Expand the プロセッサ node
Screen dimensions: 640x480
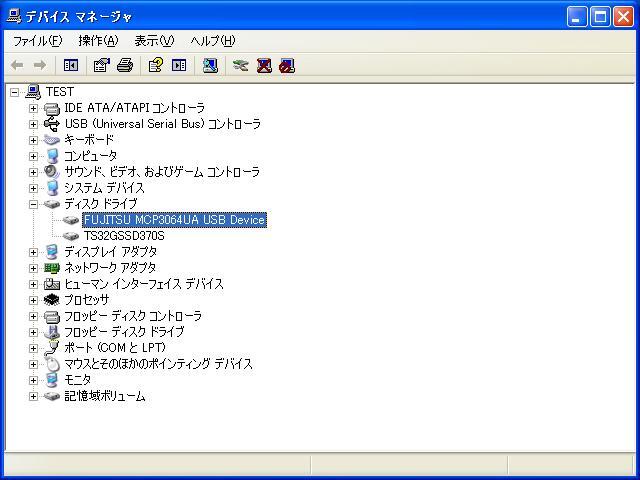pyautogui.click(x=33, y=300)
